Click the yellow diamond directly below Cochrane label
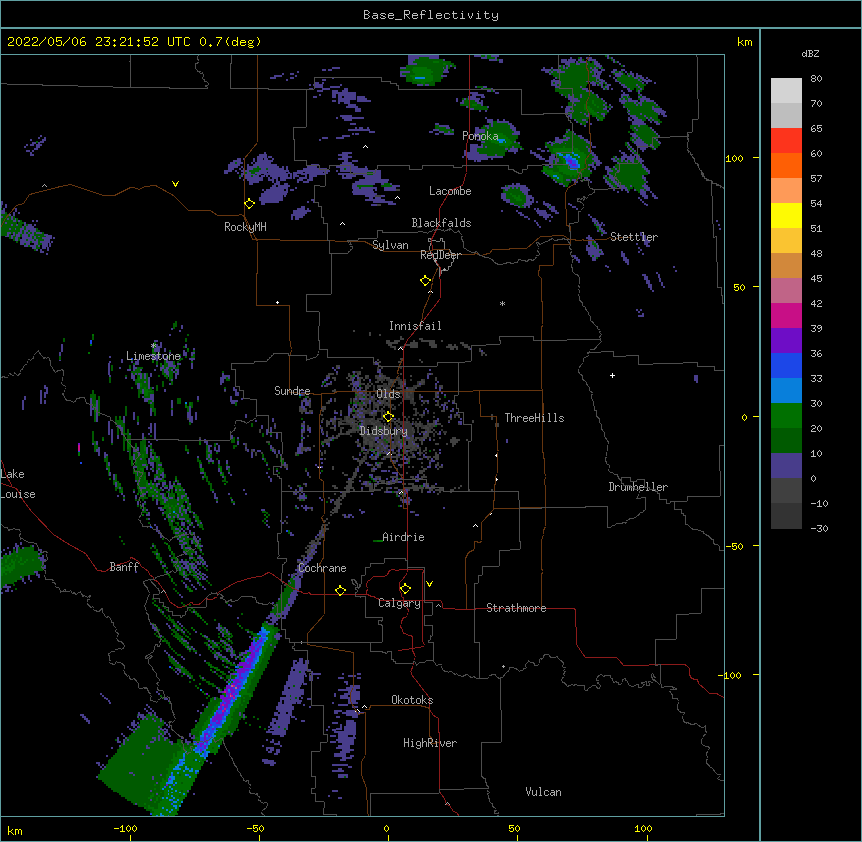Image resolution: width=862 pixels, height=842 pixels. point(340,591)
